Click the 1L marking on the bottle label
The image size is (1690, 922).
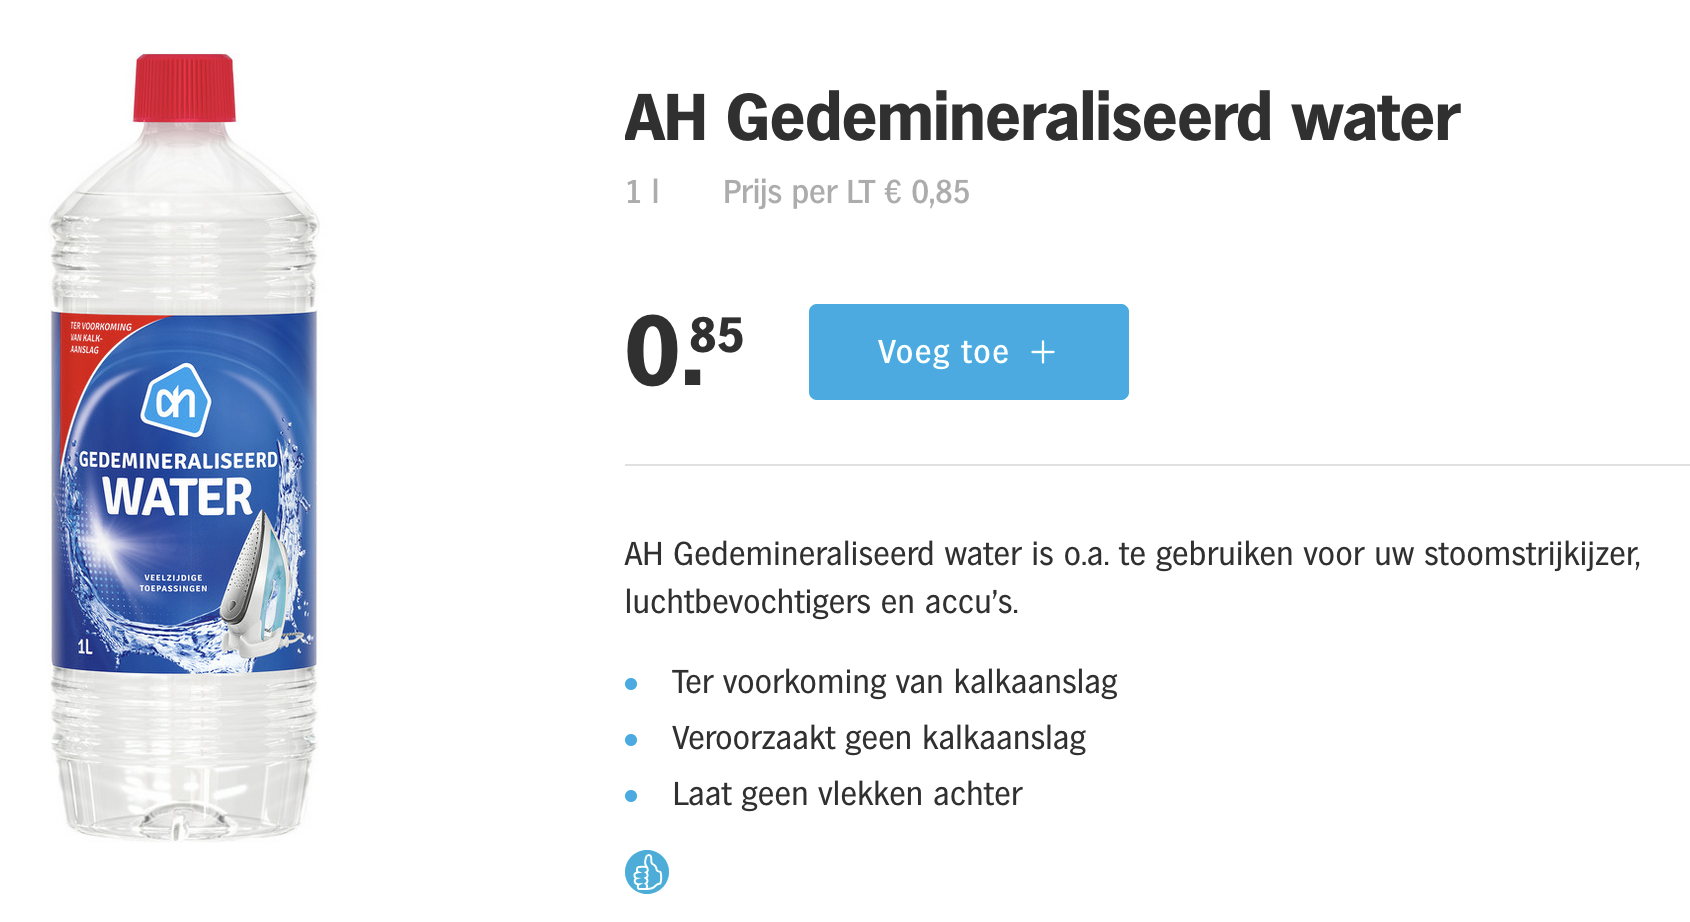[x=85, y=647]
